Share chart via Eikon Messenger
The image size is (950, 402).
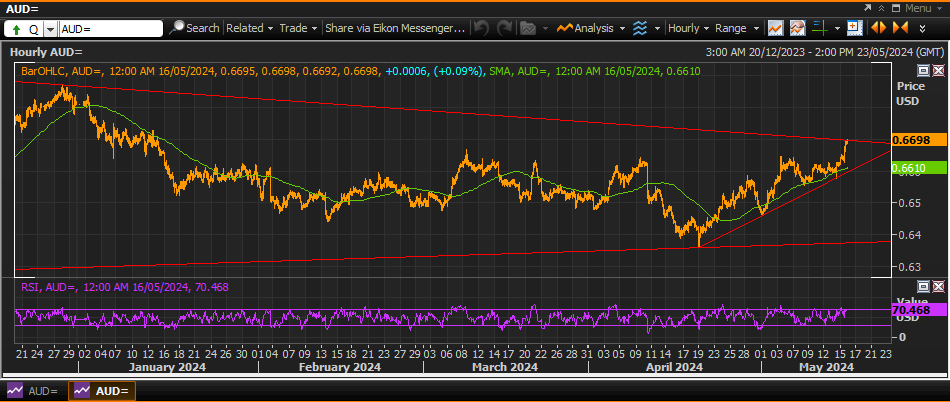pos(396,28)
